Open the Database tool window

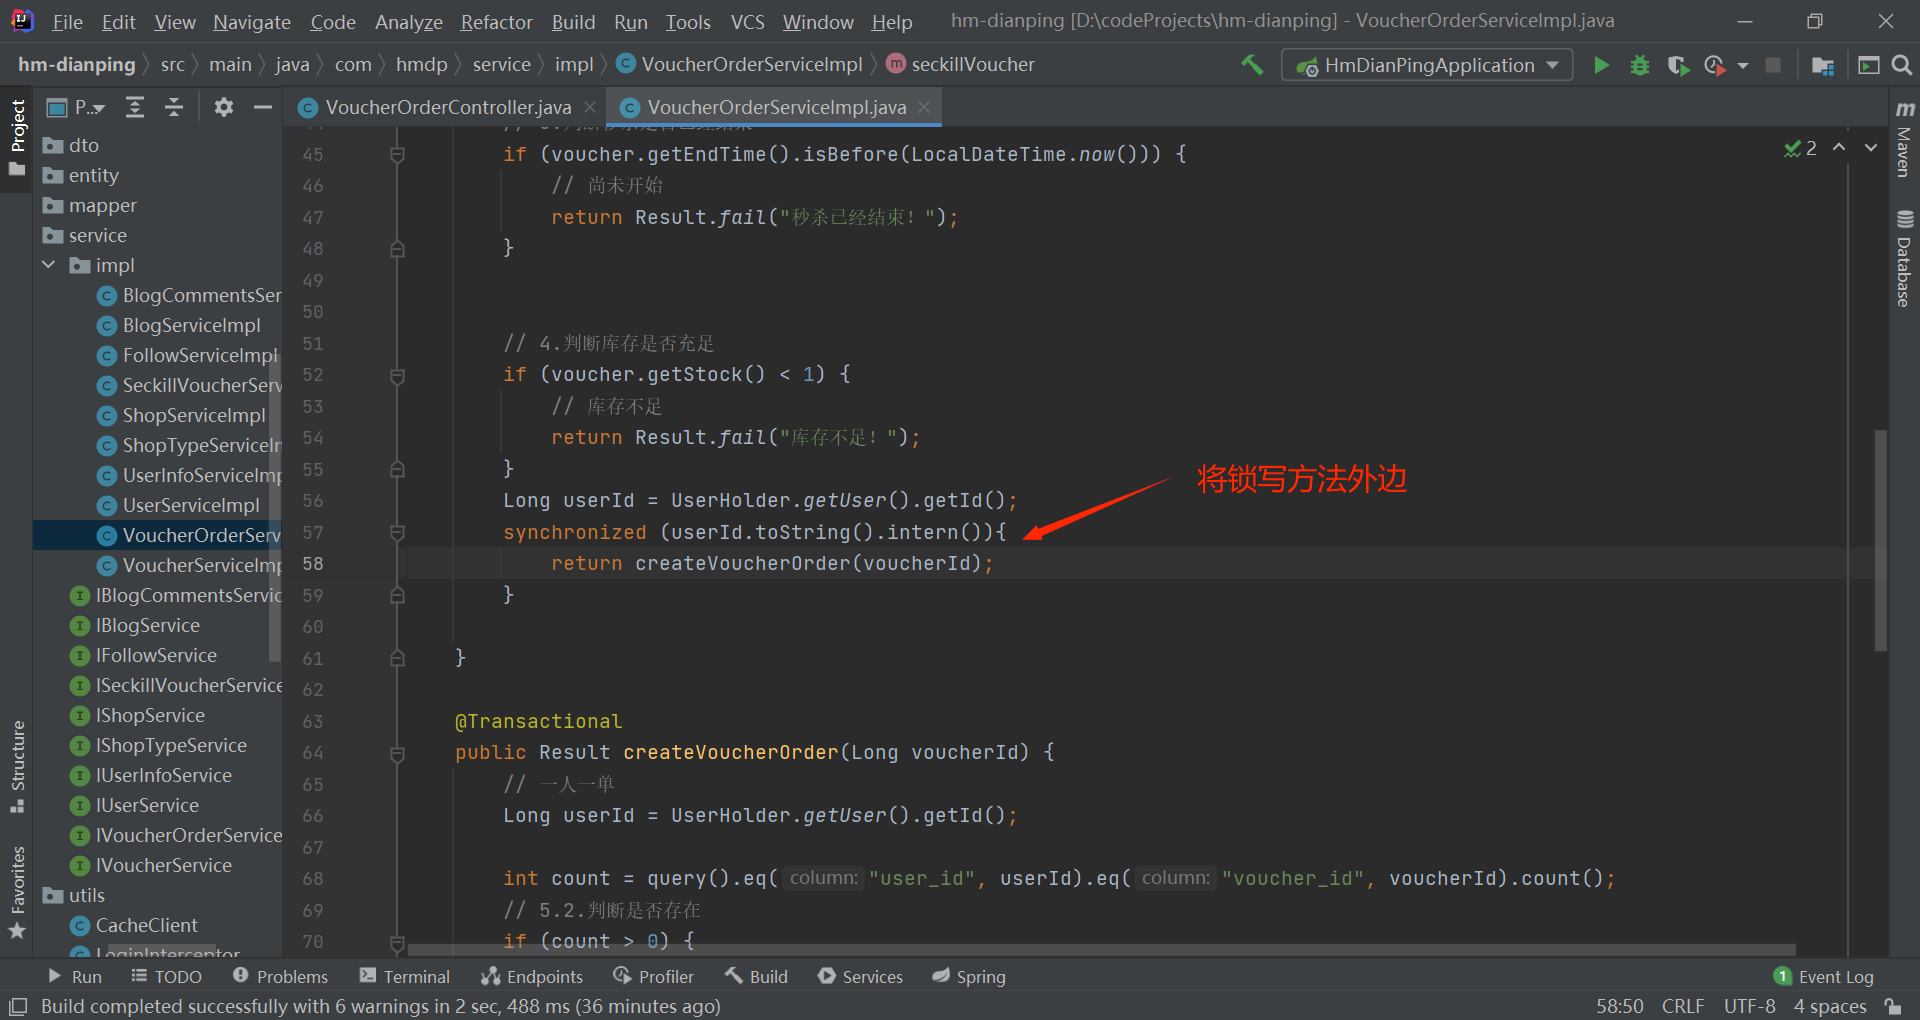1904,259
